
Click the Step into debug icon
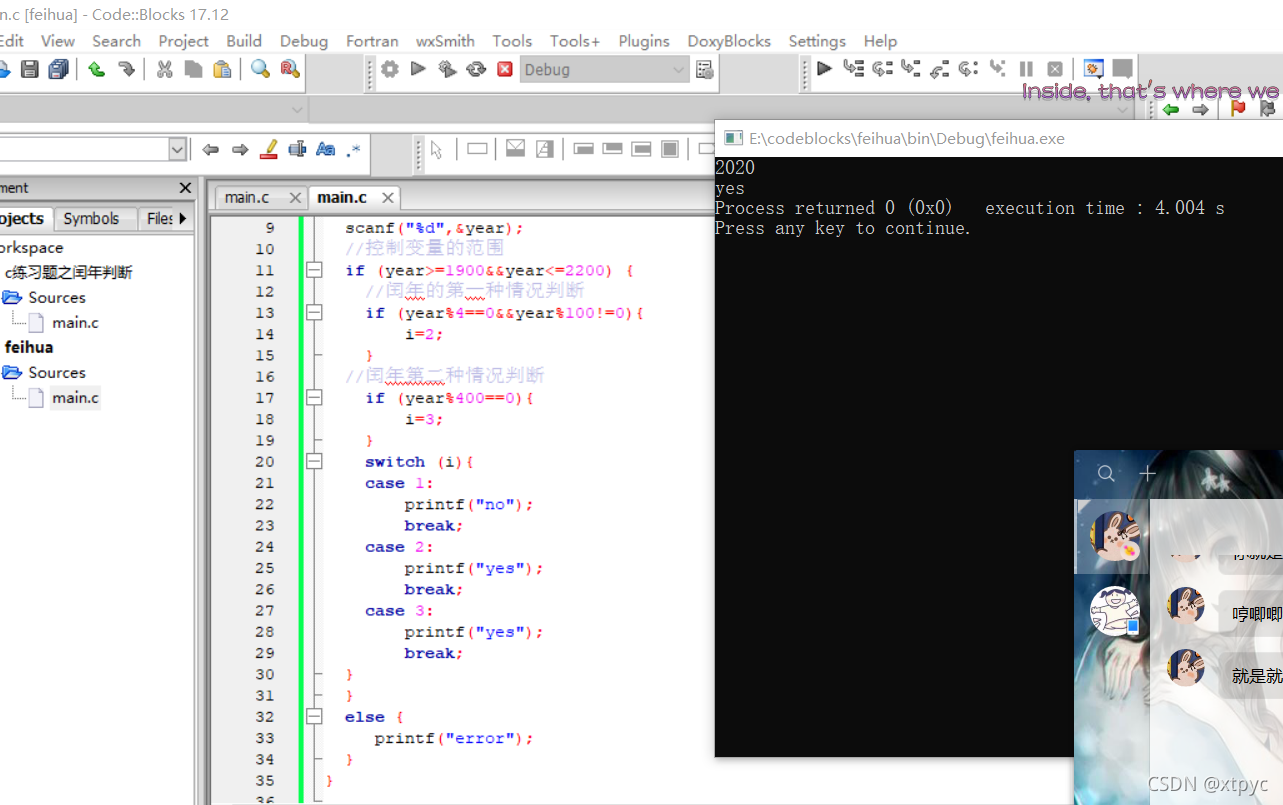pyautogui.click(x=910, y=69)
